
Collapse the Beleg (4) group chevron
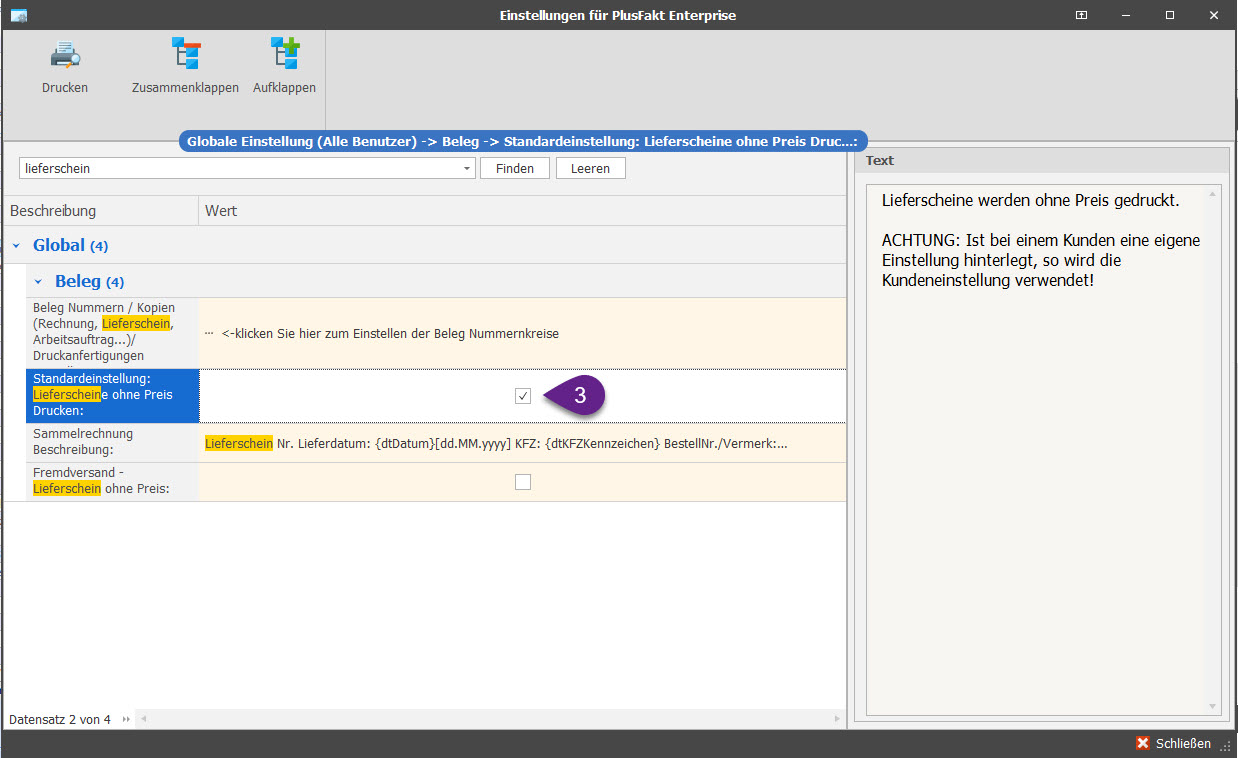(38, 282)
